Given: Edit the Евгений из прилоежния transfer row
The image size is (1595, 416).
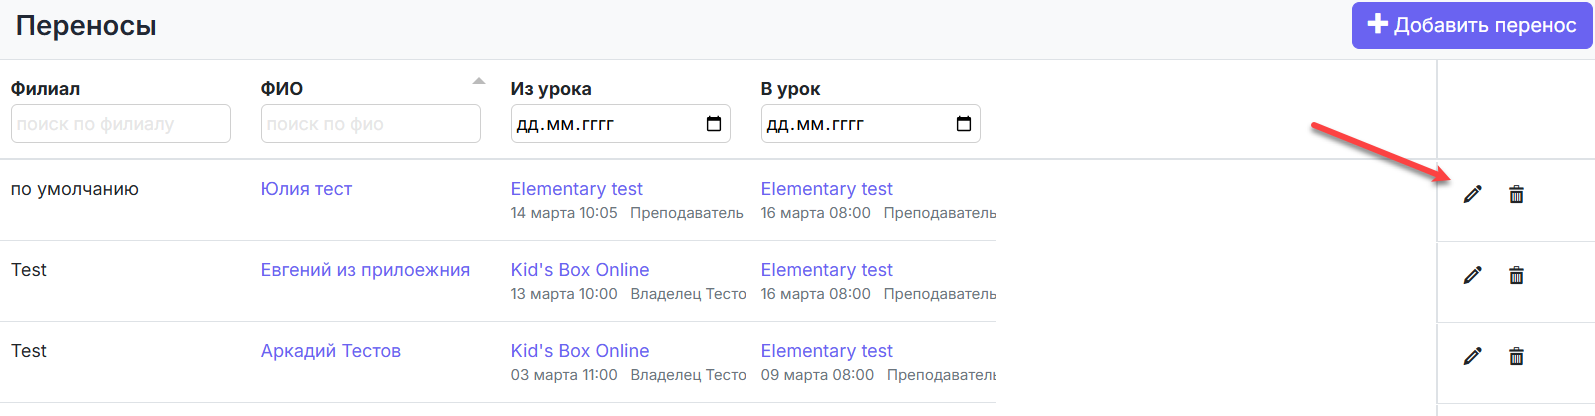Looking at the screenshot, I should click(1472, 275).
